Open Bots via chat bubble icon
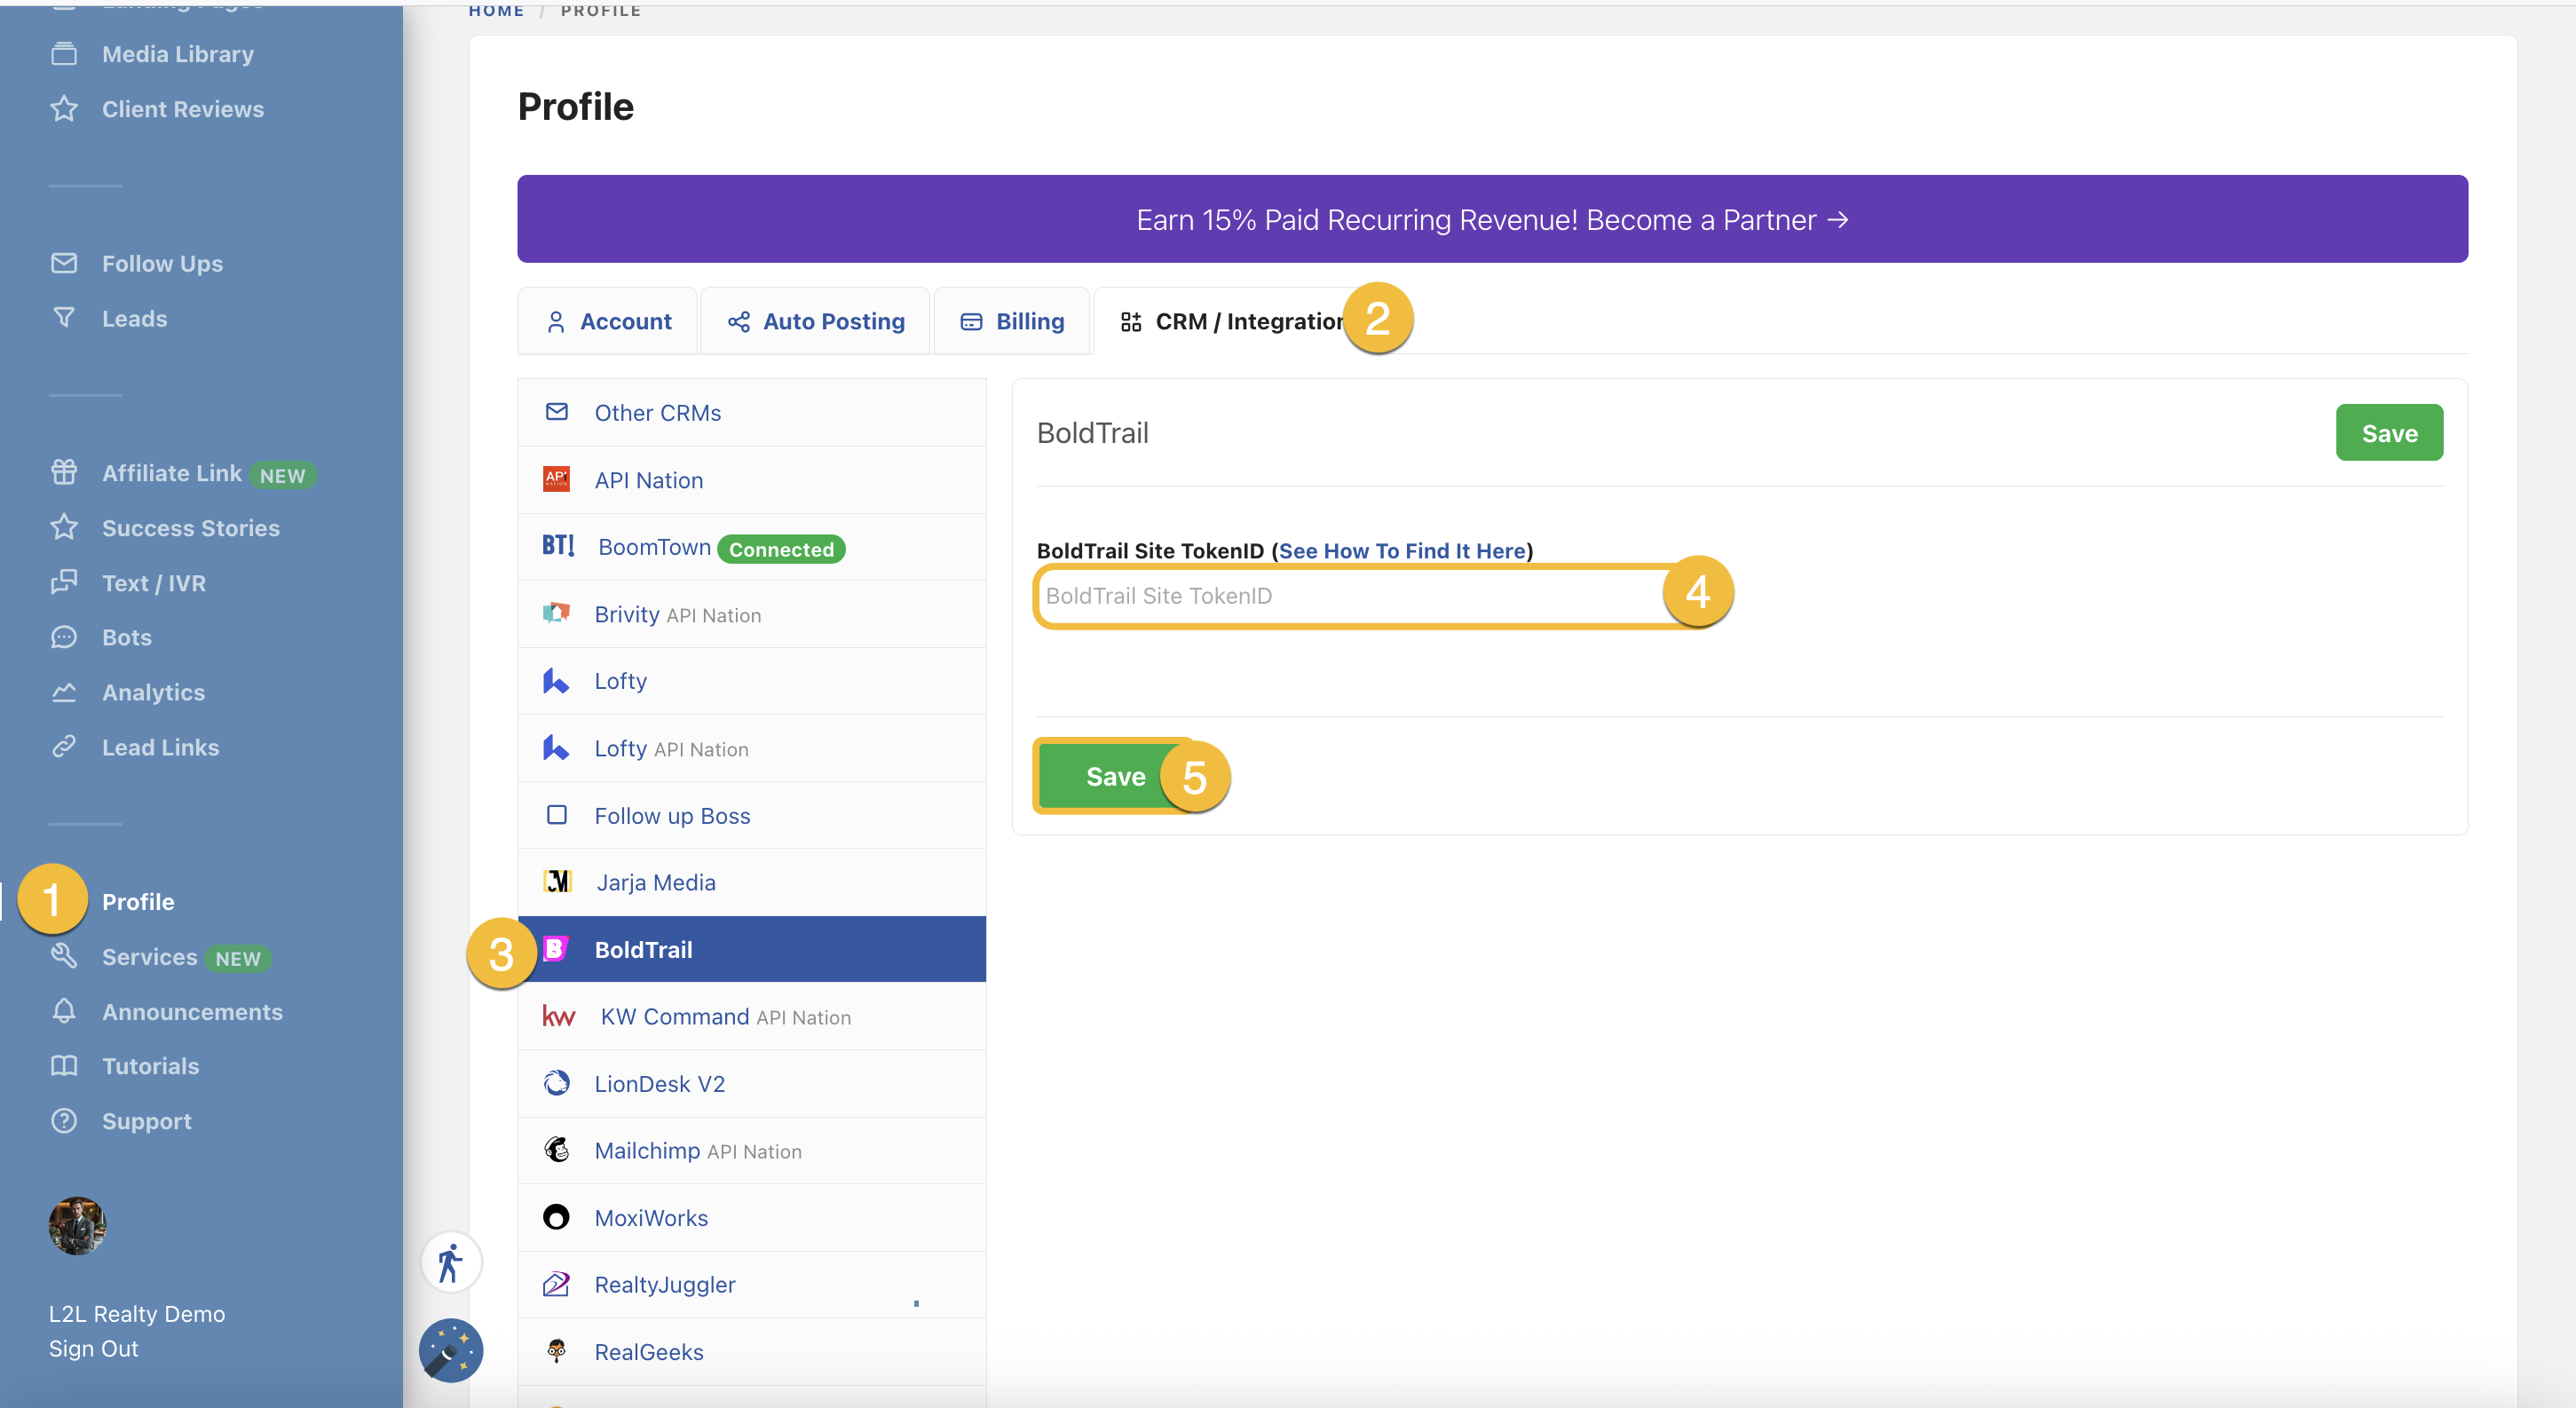This screenshot has width=2576, height=1408. [x=64, y=637]
